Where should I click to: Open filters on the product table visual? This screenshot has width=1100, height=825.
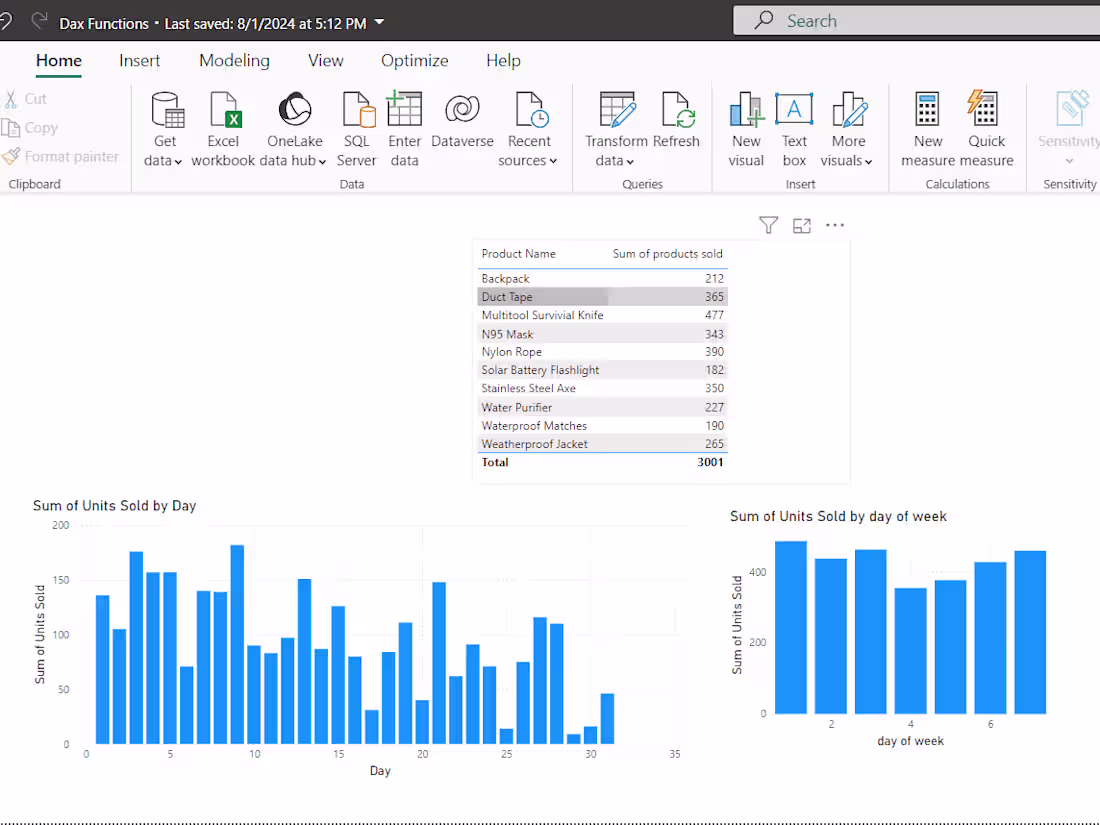click(x=768, y=225)
